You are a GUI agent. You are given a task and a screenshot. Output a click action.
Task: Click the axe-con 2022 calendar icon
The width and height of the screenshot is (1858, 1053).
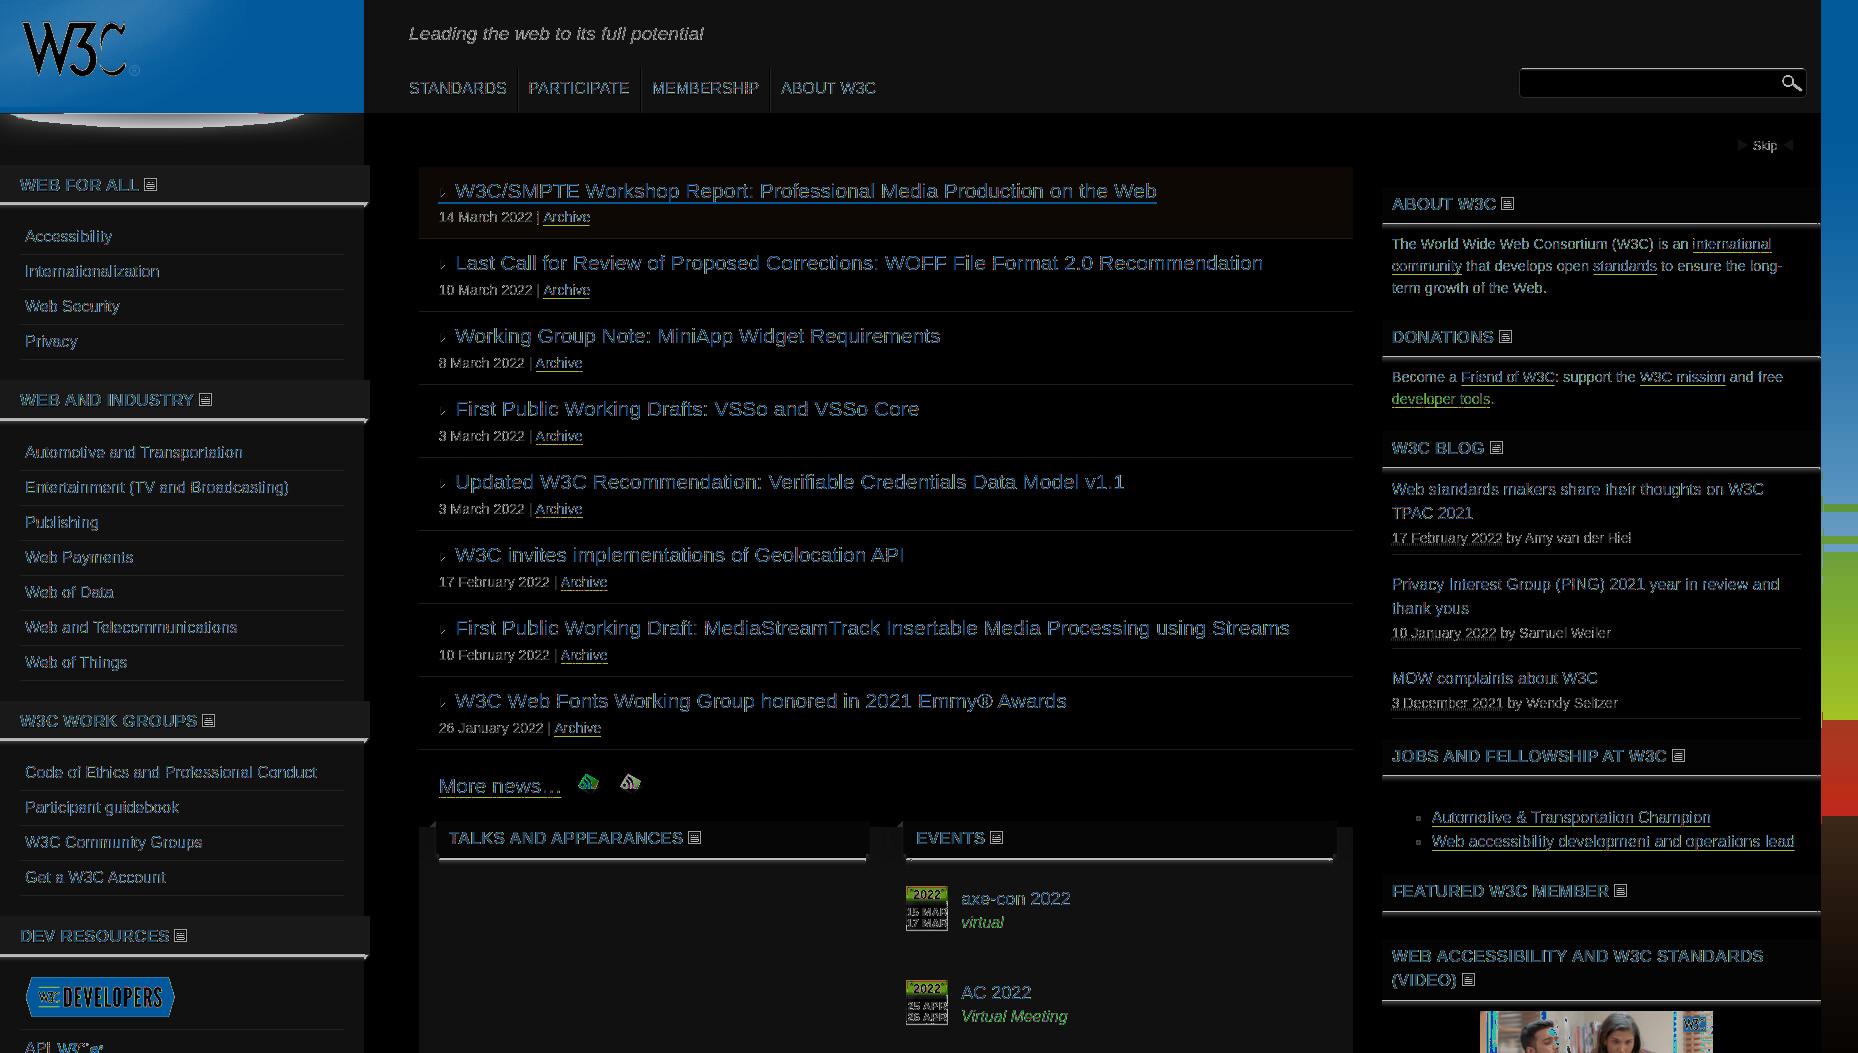point(926,908)
